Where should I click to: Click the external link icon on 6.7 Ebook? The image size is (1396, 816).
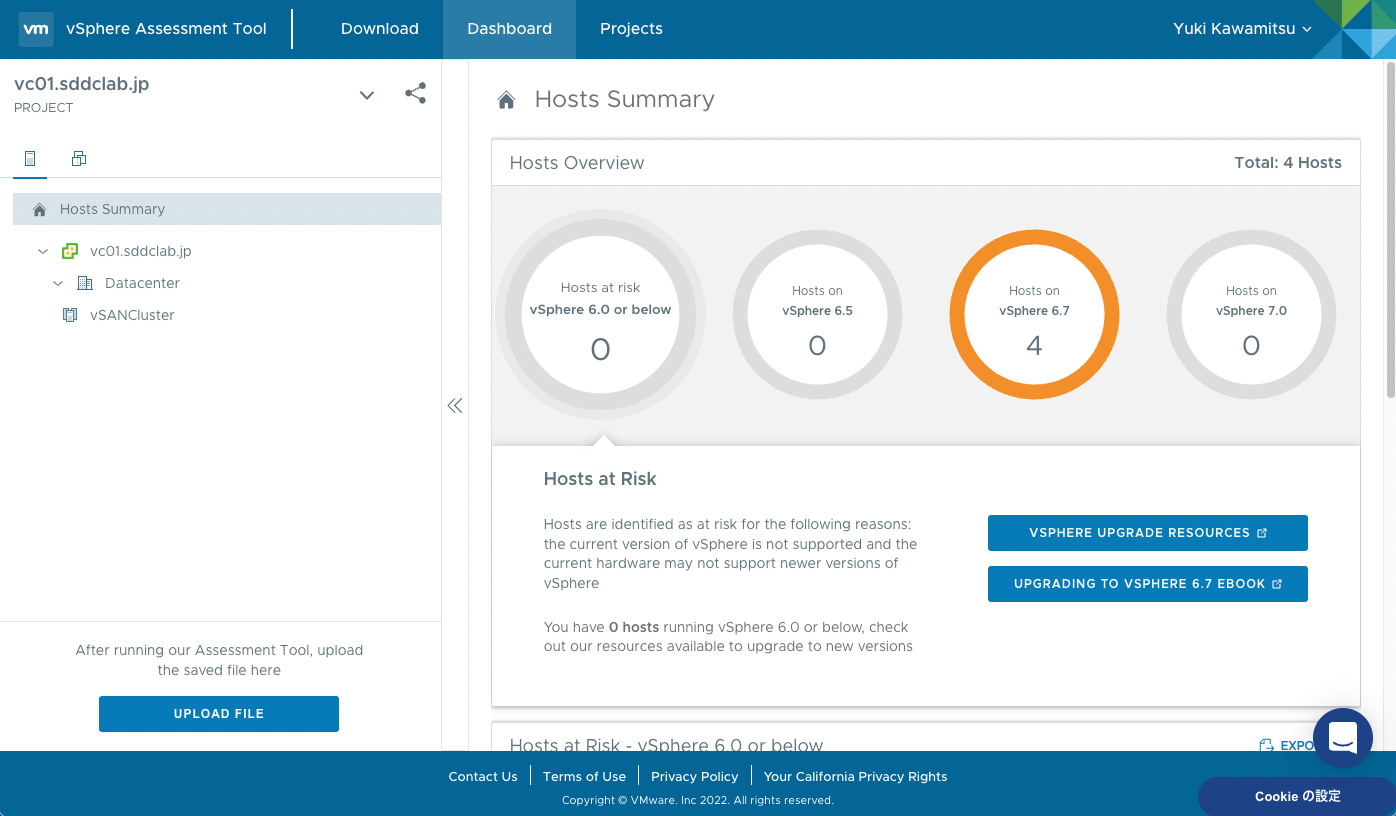1277,584
